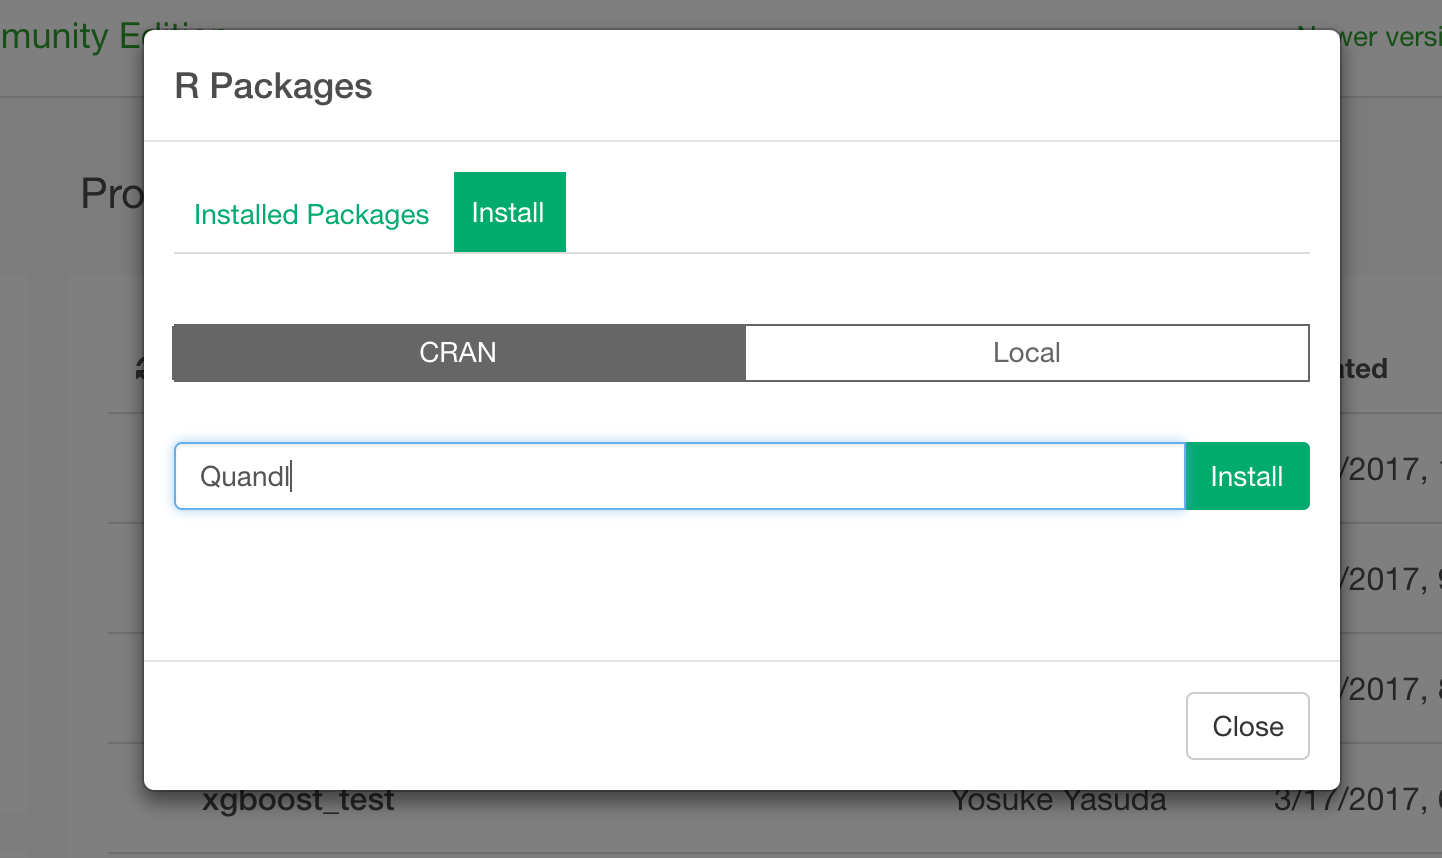Click the Community Edition title text
This screenshot has height=858, width=1442.
70,36
